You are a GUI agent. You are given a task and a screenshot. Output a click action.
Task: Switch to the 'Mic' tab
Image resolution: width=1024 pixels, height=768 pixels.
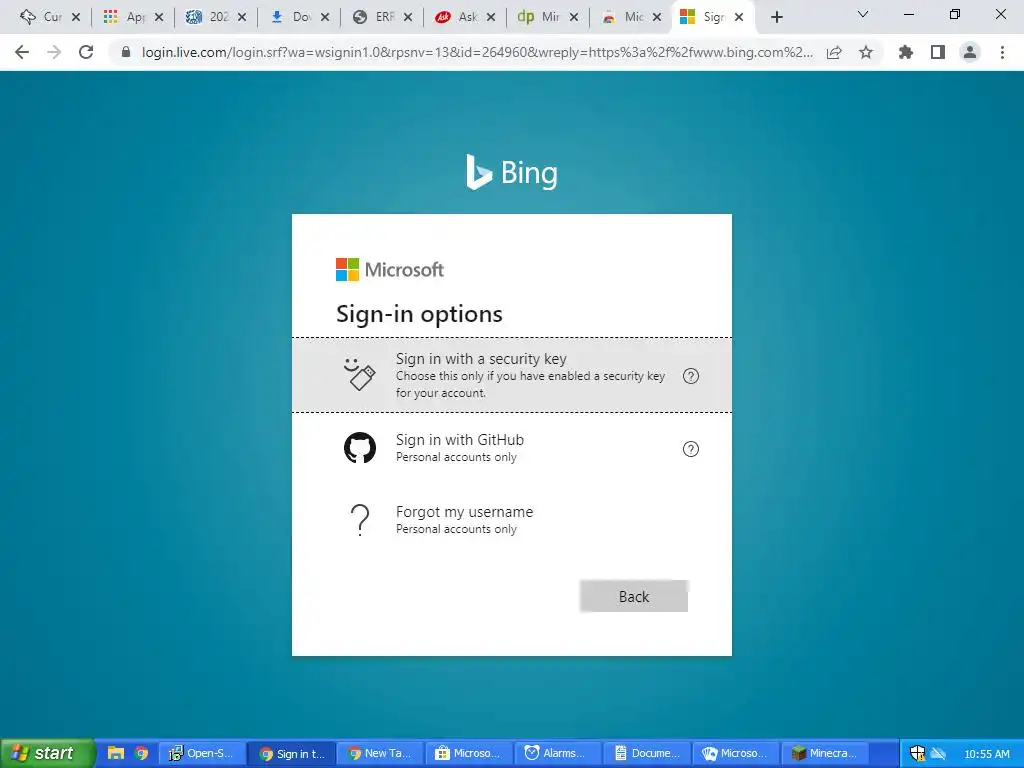pyautogui.click(x=624, y=17)
